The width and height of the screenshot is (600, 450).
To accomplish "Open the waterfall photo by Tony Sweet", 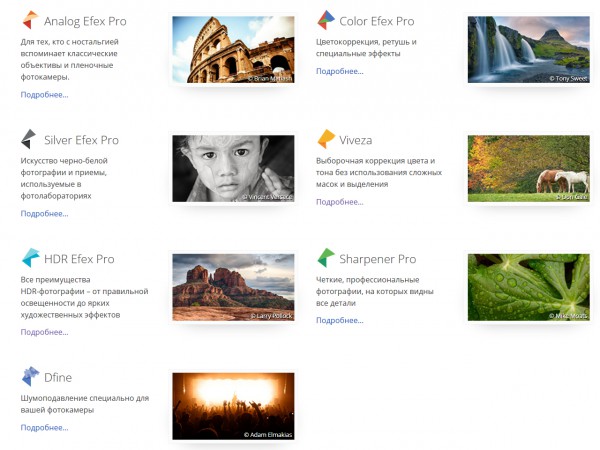I will coord(528,49).
